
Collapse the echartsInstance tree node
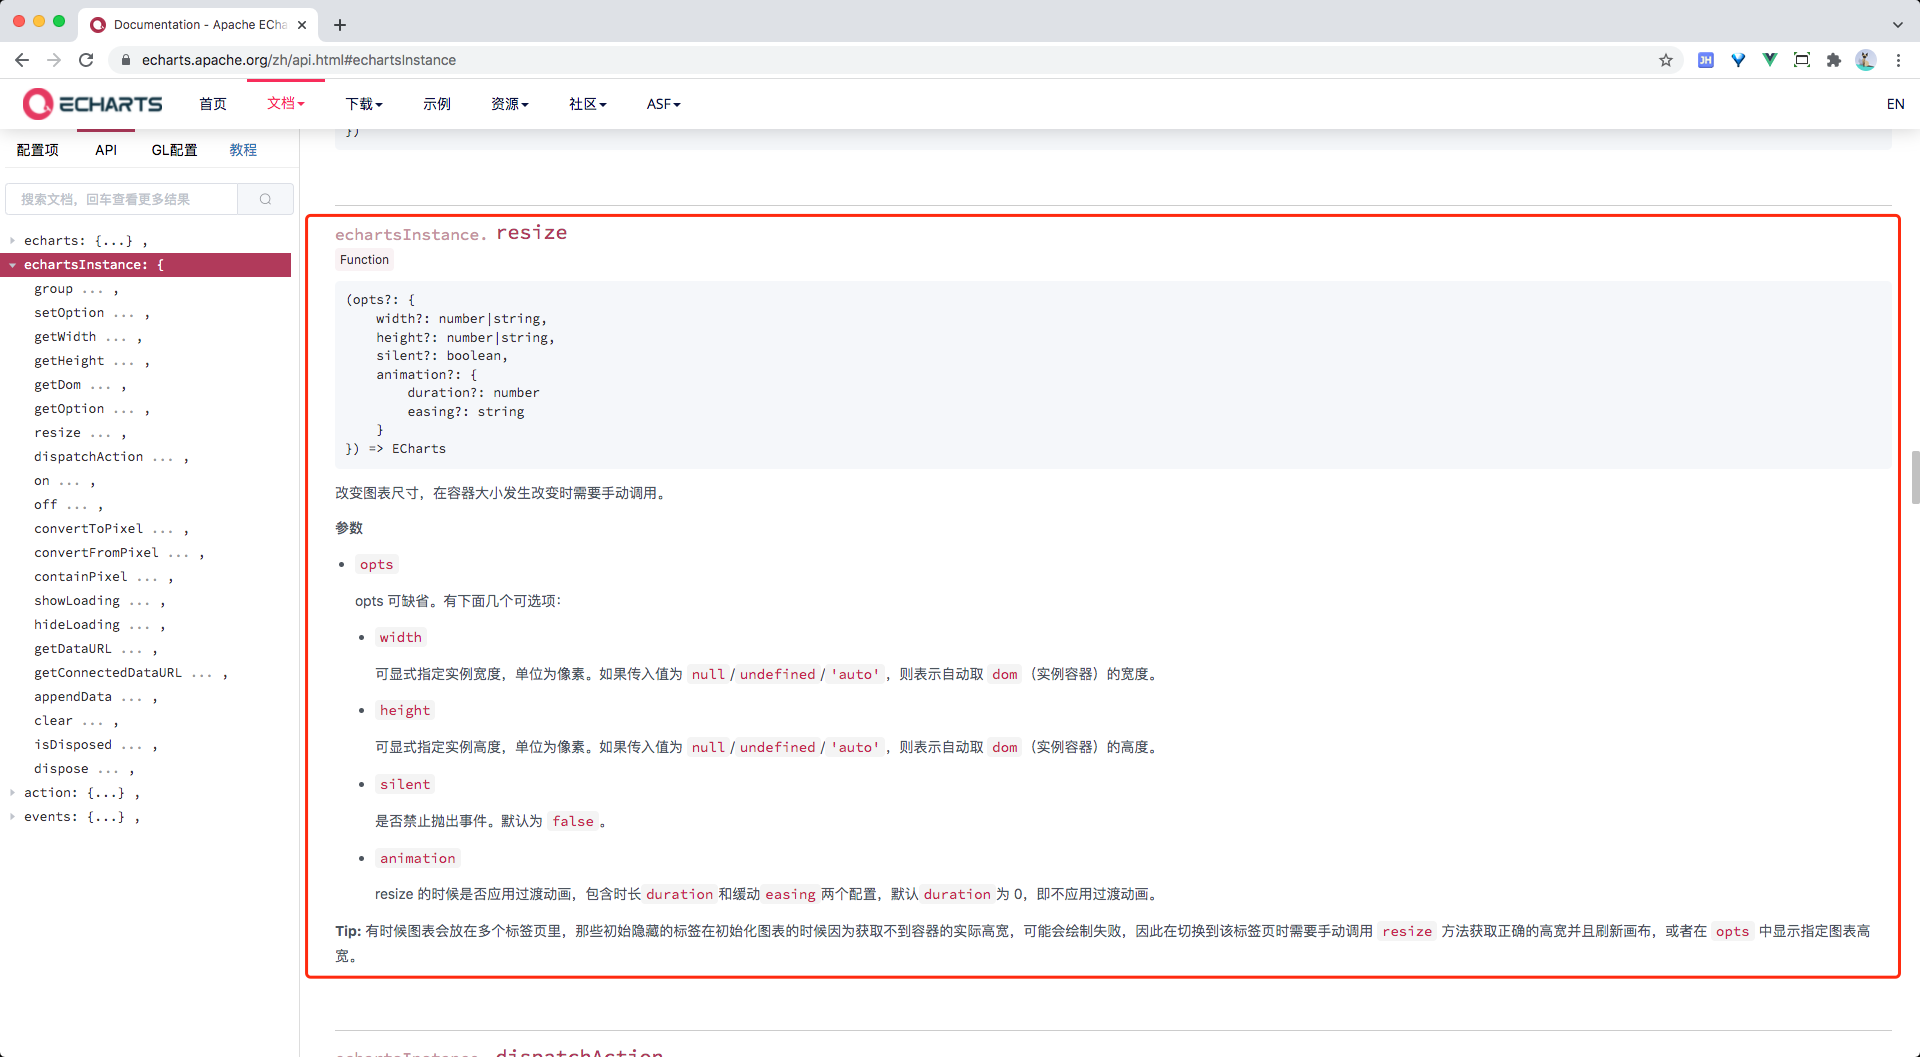pos(12,265)
